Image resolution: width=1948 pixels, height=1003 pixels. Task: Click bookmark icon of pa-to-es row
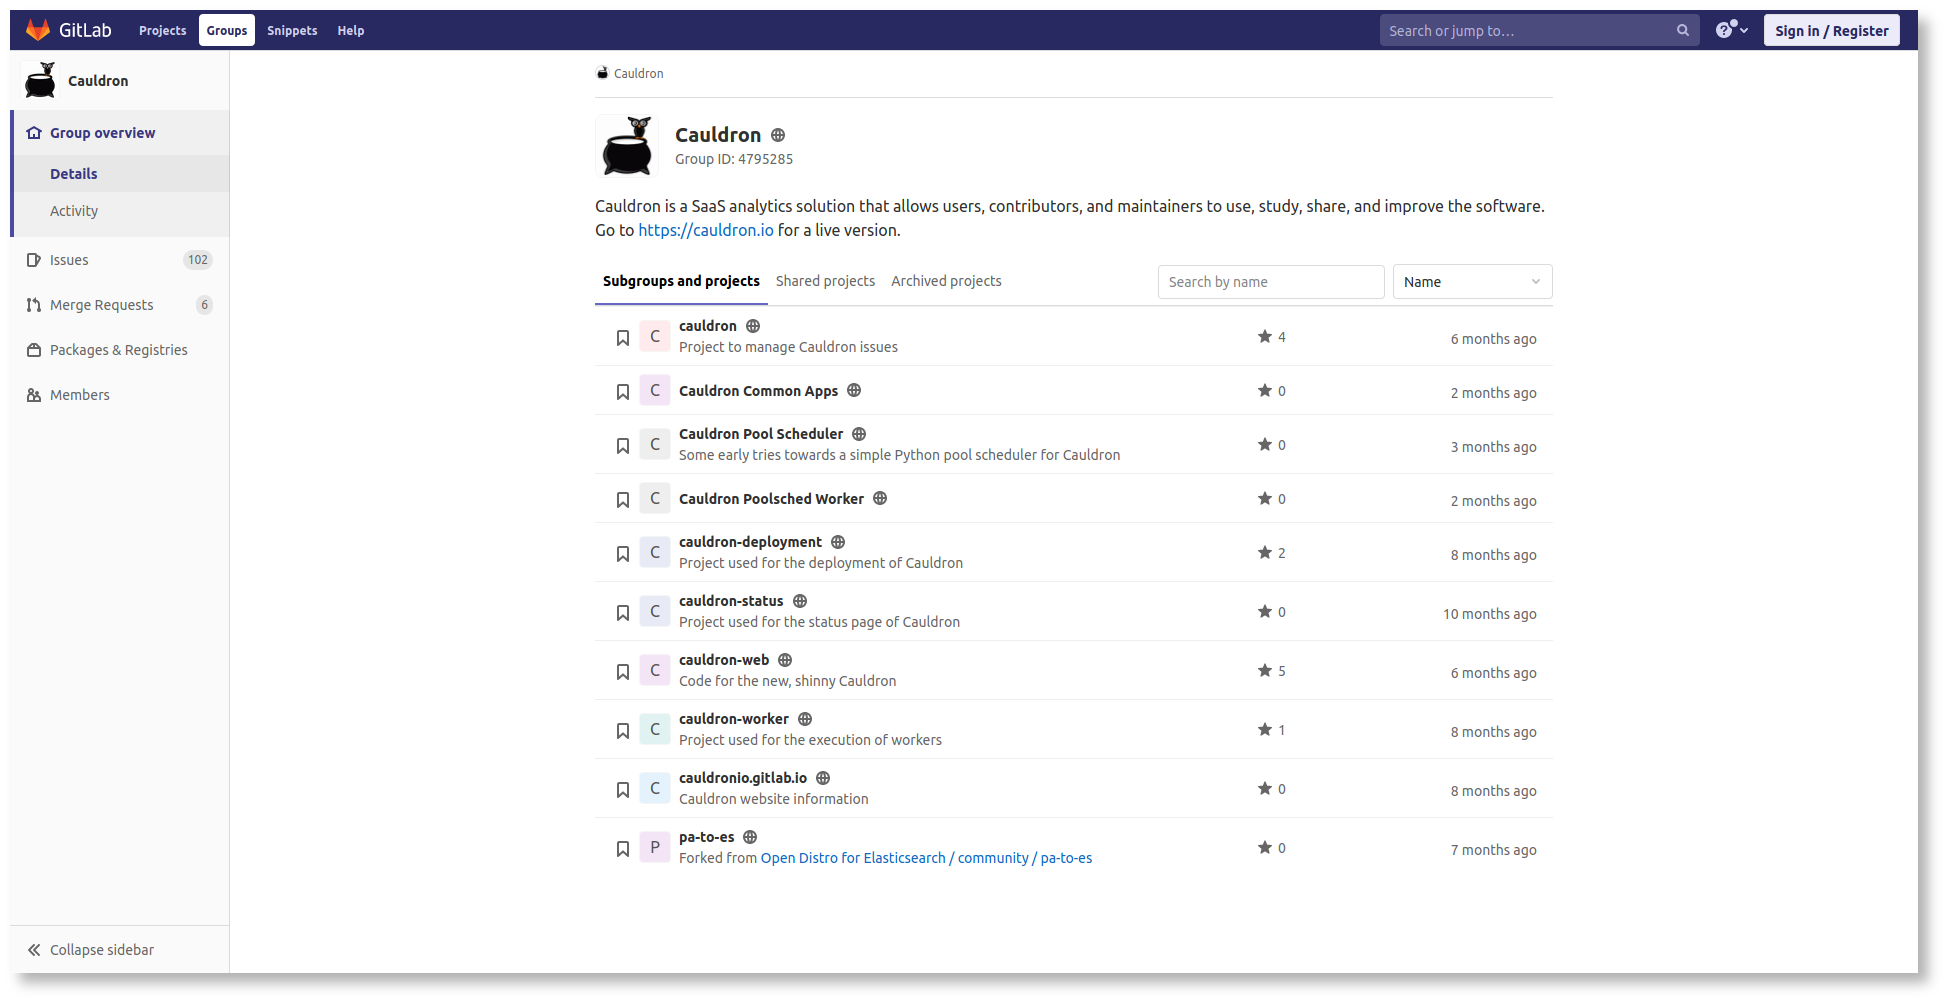point(623,849)
